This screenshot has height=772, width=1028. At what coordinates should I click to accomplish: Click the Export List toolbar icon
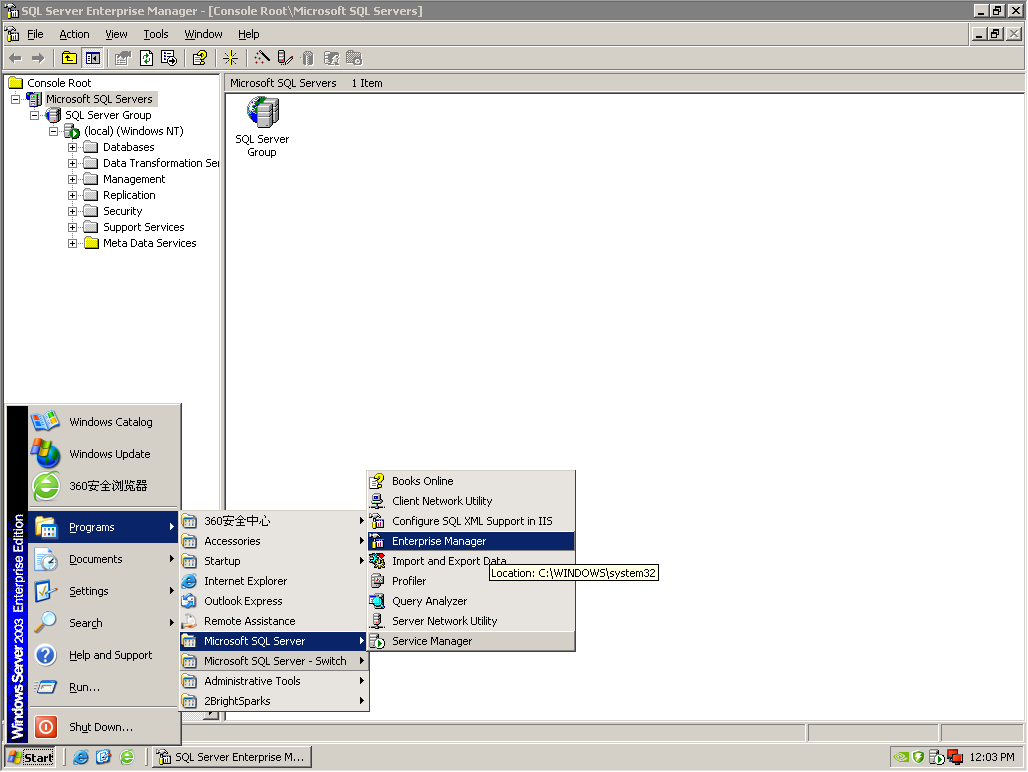tap(167, 58)
